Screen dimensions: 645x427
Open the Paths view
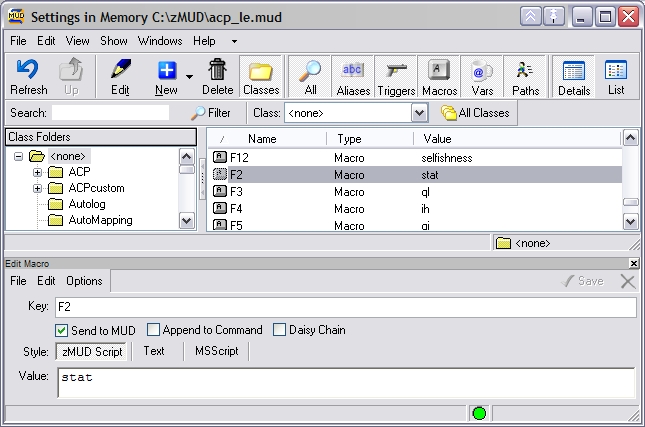pyautogui.click(x=526, y=77)
